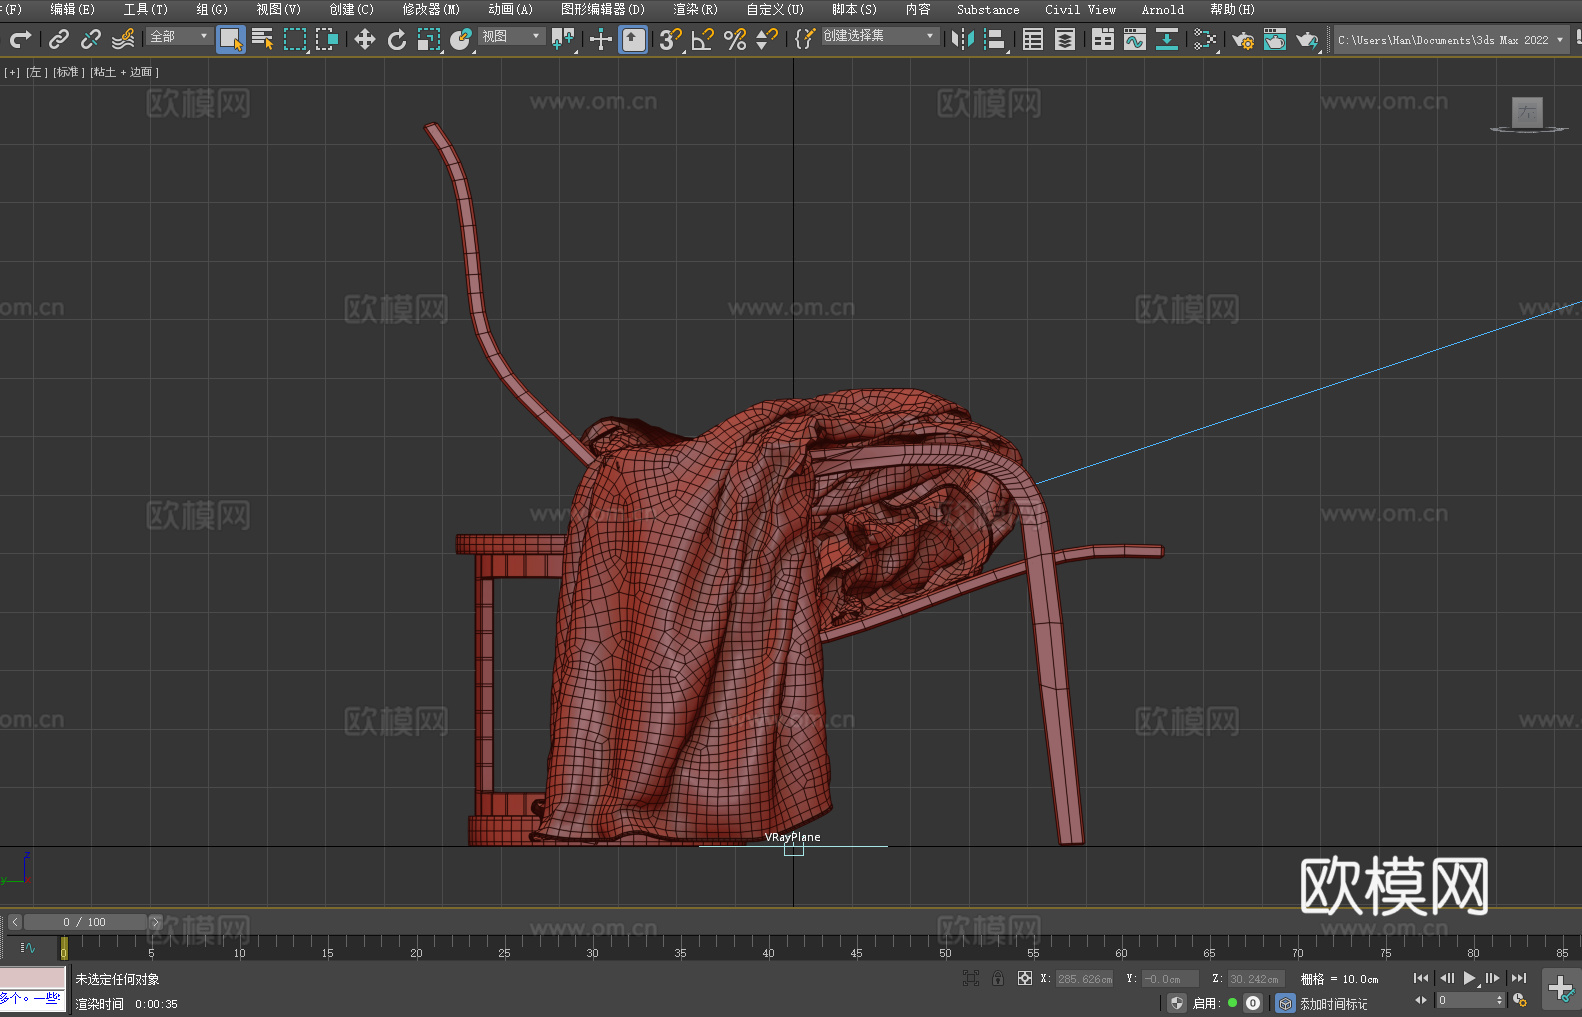Open viewport shading menu 粘土+边面
Viewport: 1582px width, 1017px height.
click(x=125, y=72)
